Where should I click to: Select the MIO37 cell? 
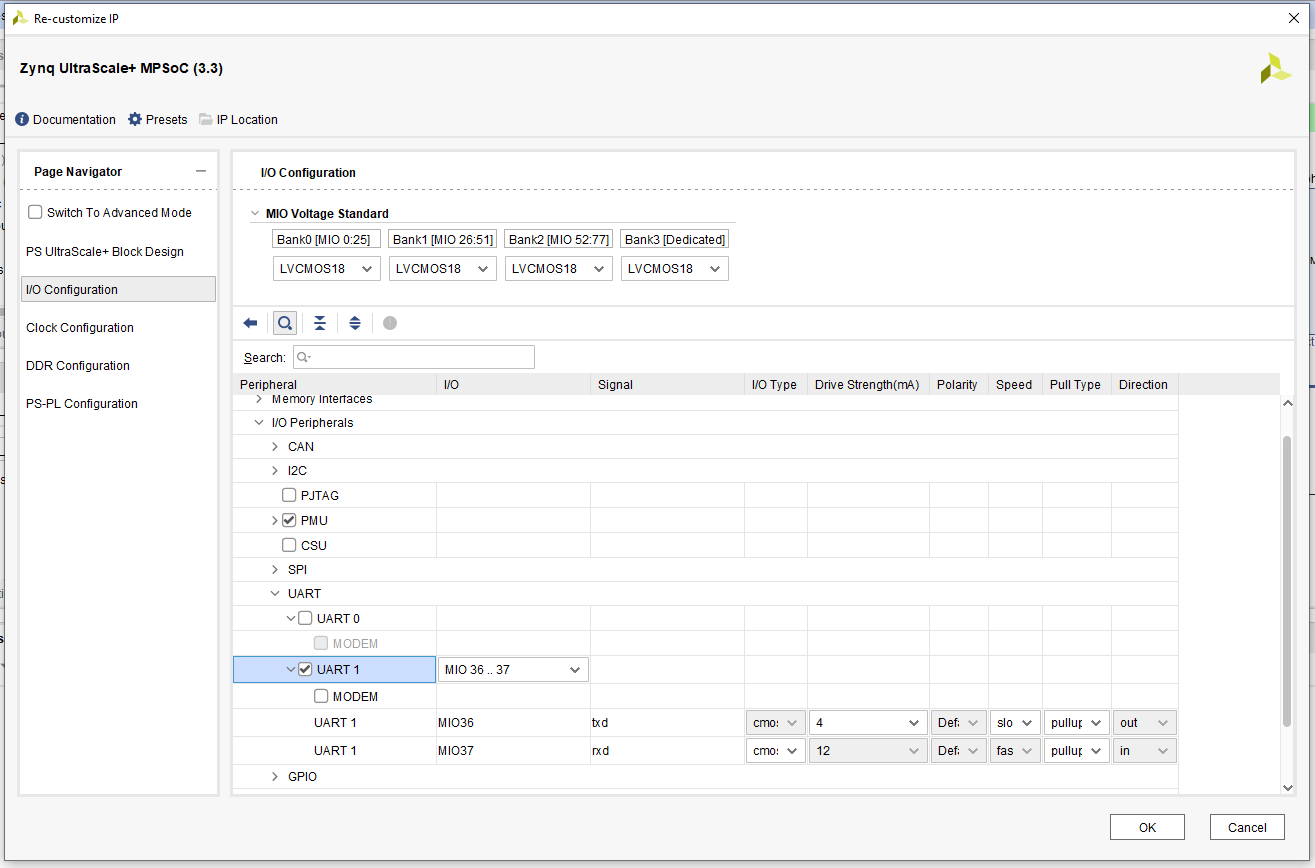coord(513,750)
